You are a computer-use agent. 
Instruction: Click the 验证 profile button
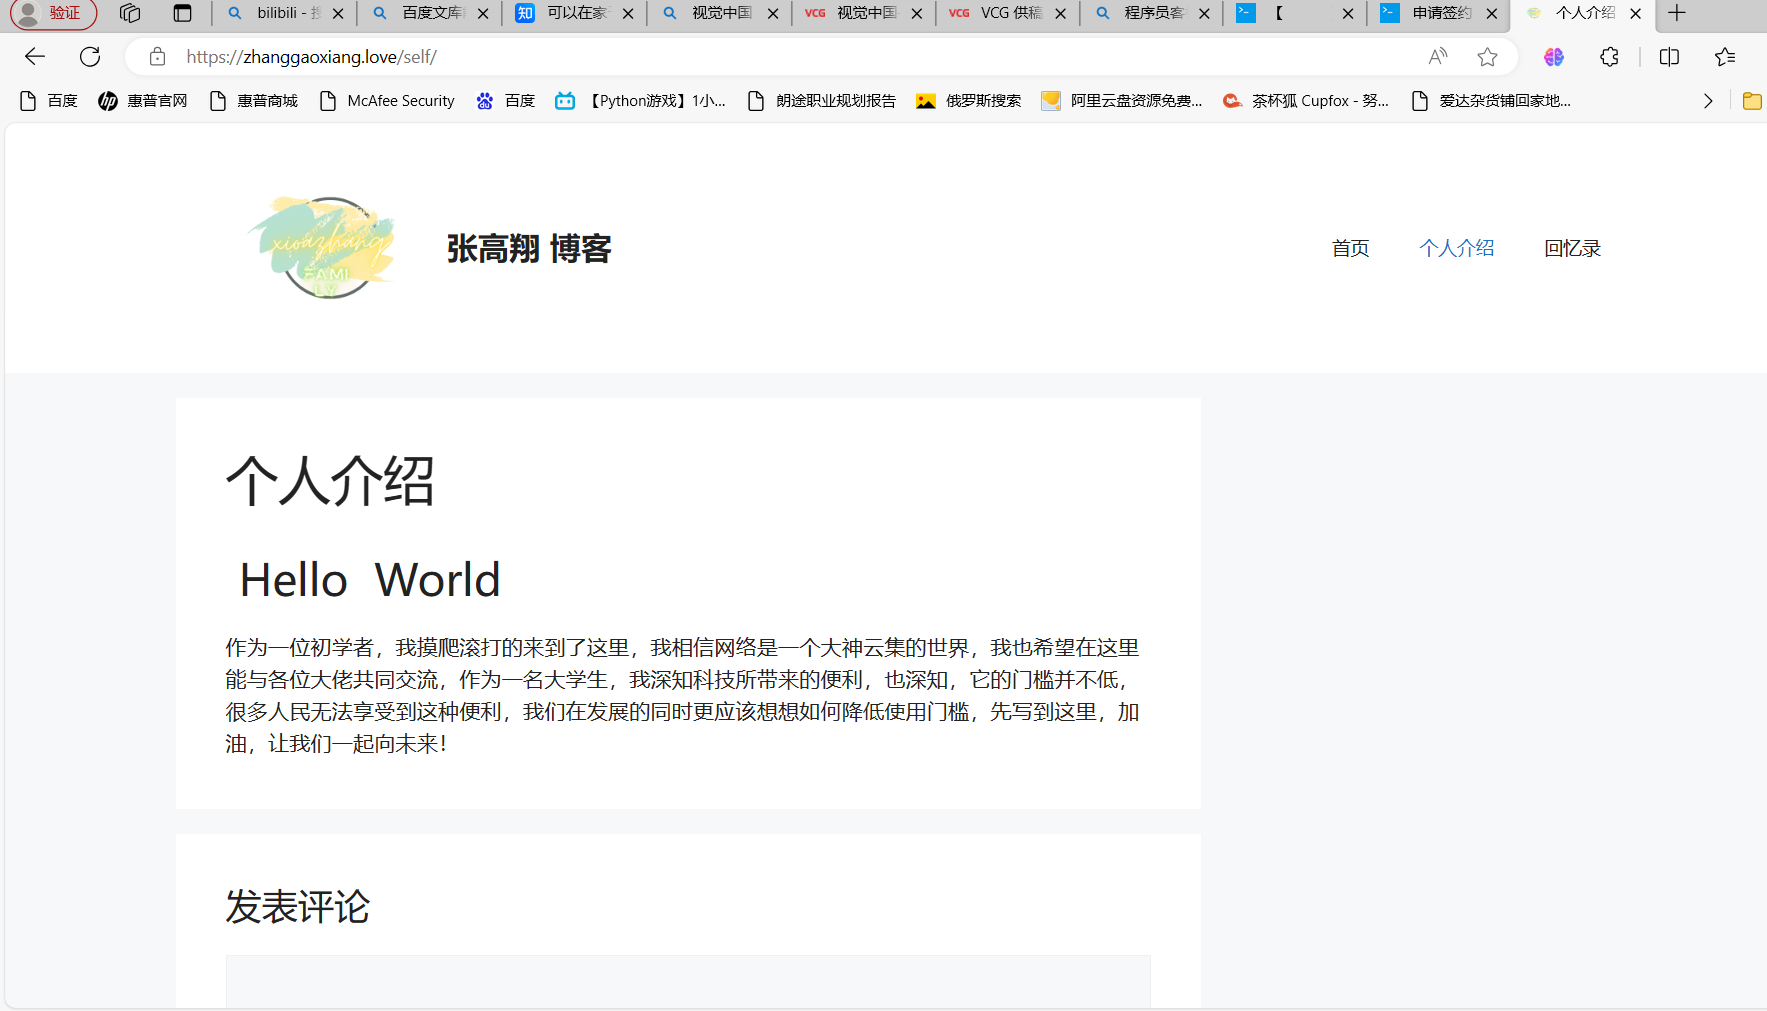(x=54, y=13)
